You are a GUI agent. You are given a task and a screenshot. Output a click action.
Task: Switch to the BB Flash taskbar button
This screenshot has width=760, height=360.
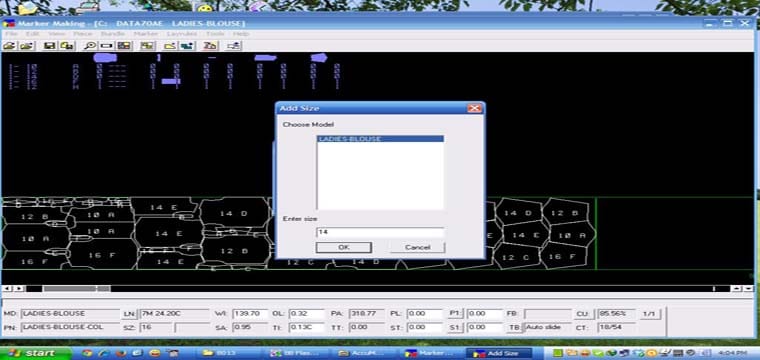pyautogui.click(x=296, y=353)
